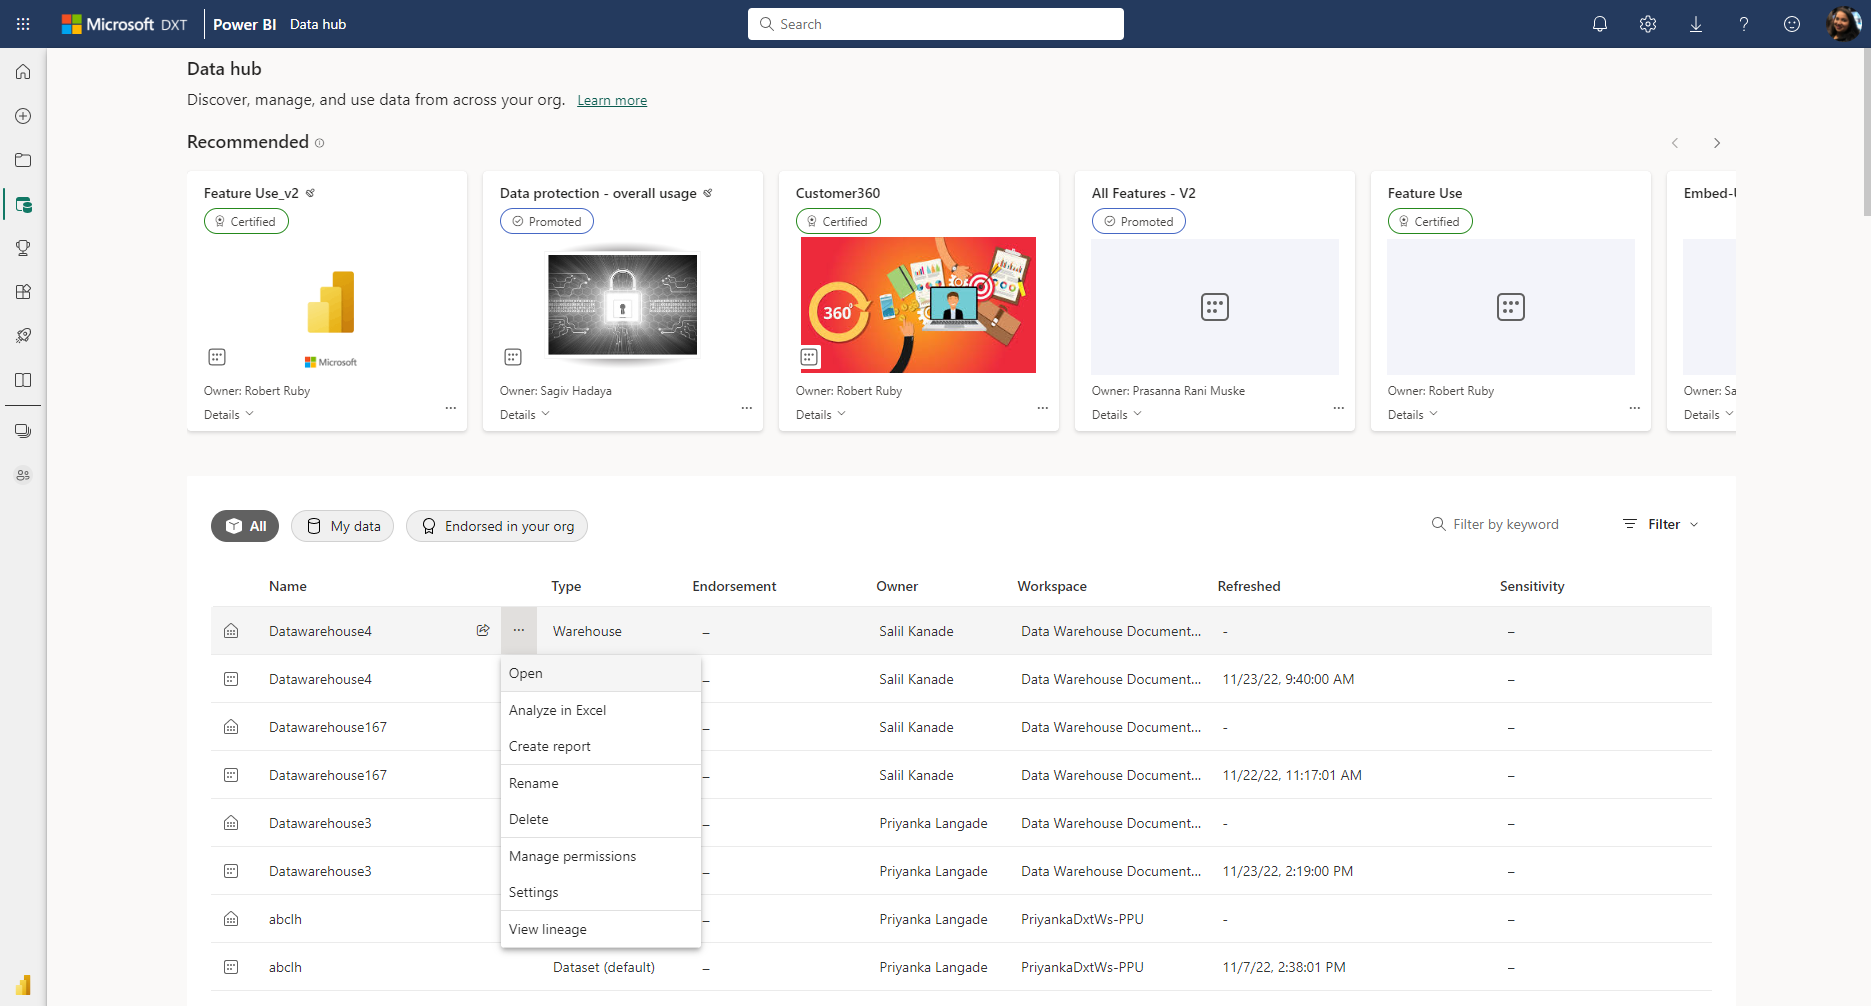Show previous recommended items arrow
The image size is (1871, 1006).
(1675, 143)
